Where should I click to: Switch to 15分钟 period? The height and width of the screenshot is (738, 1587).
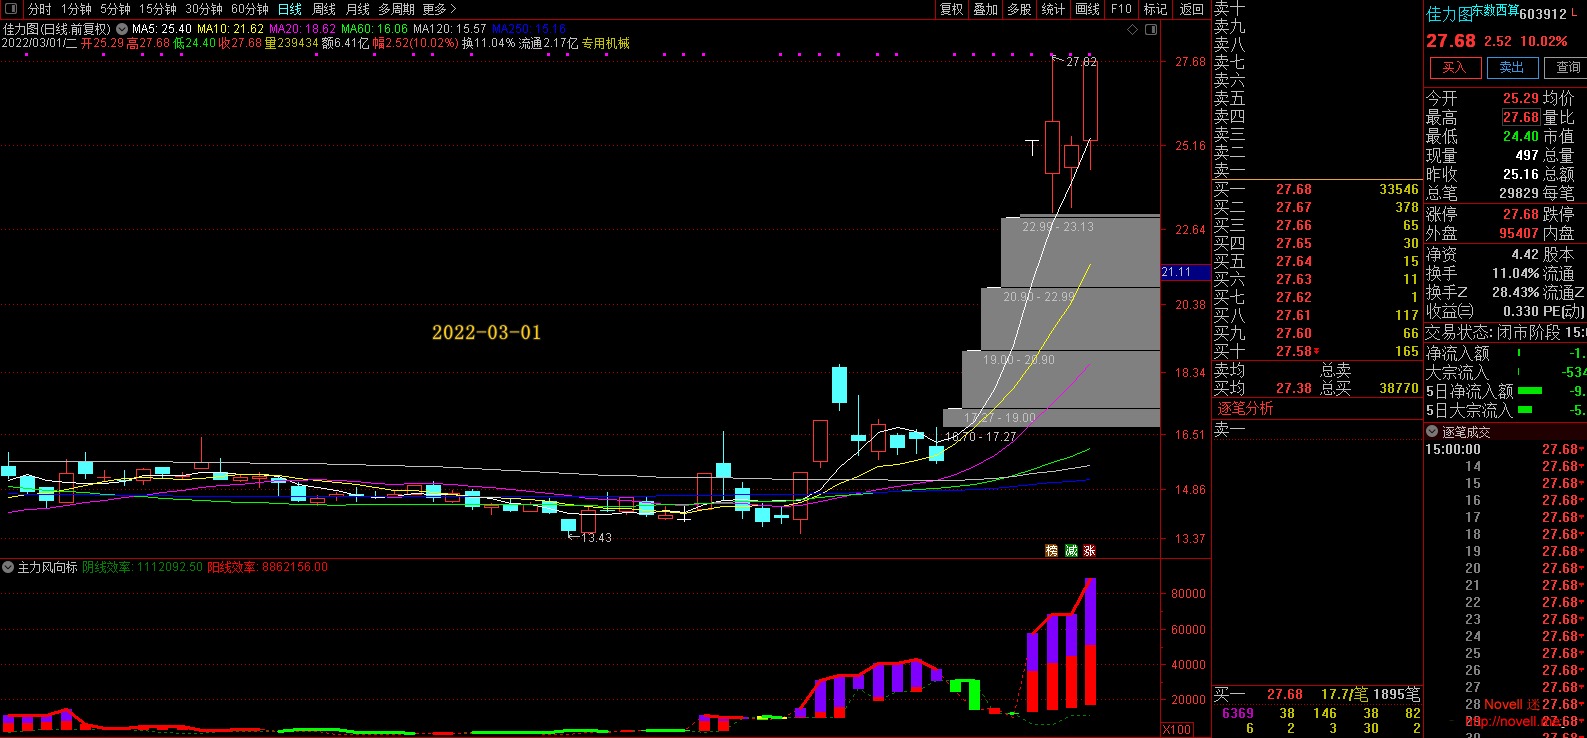click(x=158, y=9)
